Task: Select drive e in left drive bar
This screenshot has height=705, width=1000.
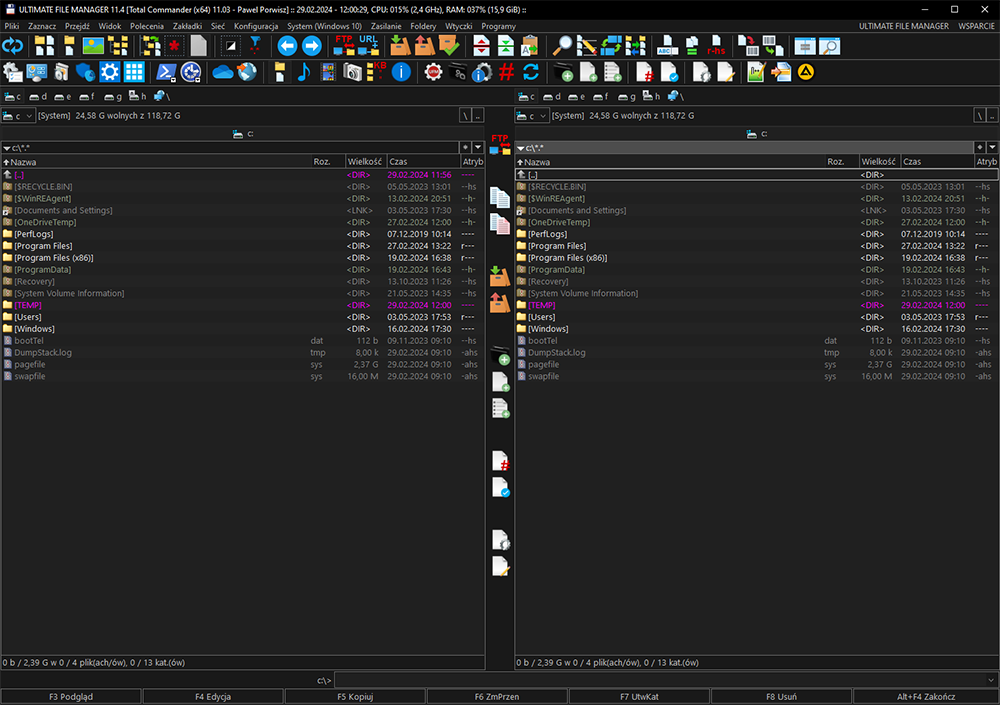Action: pos(62,96)
